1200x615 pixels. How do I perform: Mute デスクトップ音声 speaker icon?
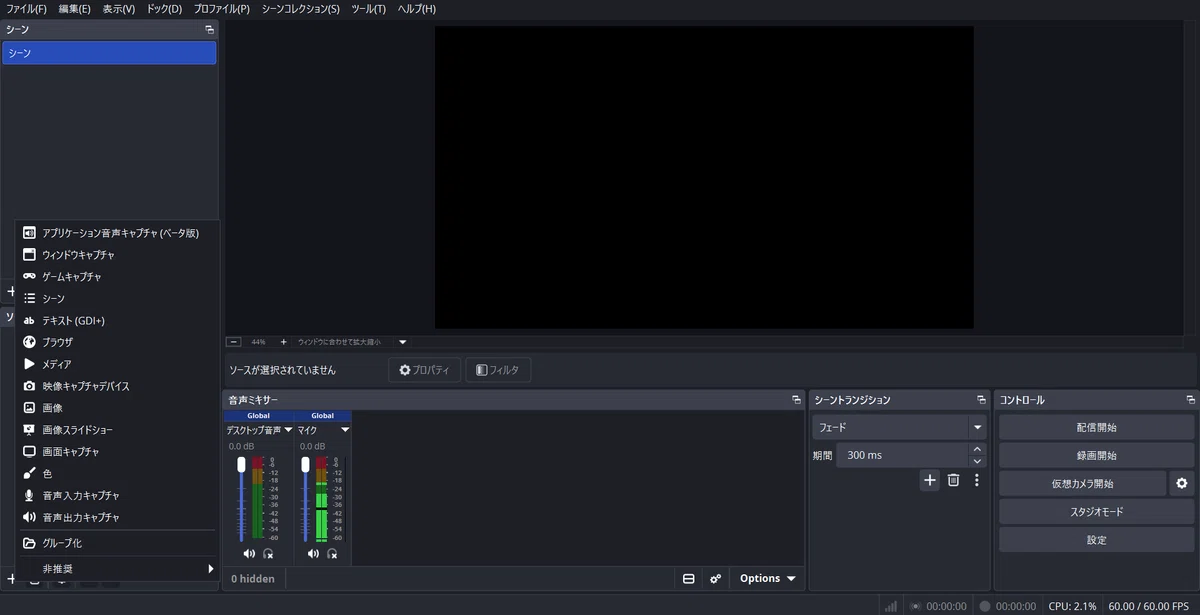[x=249, y=553]
